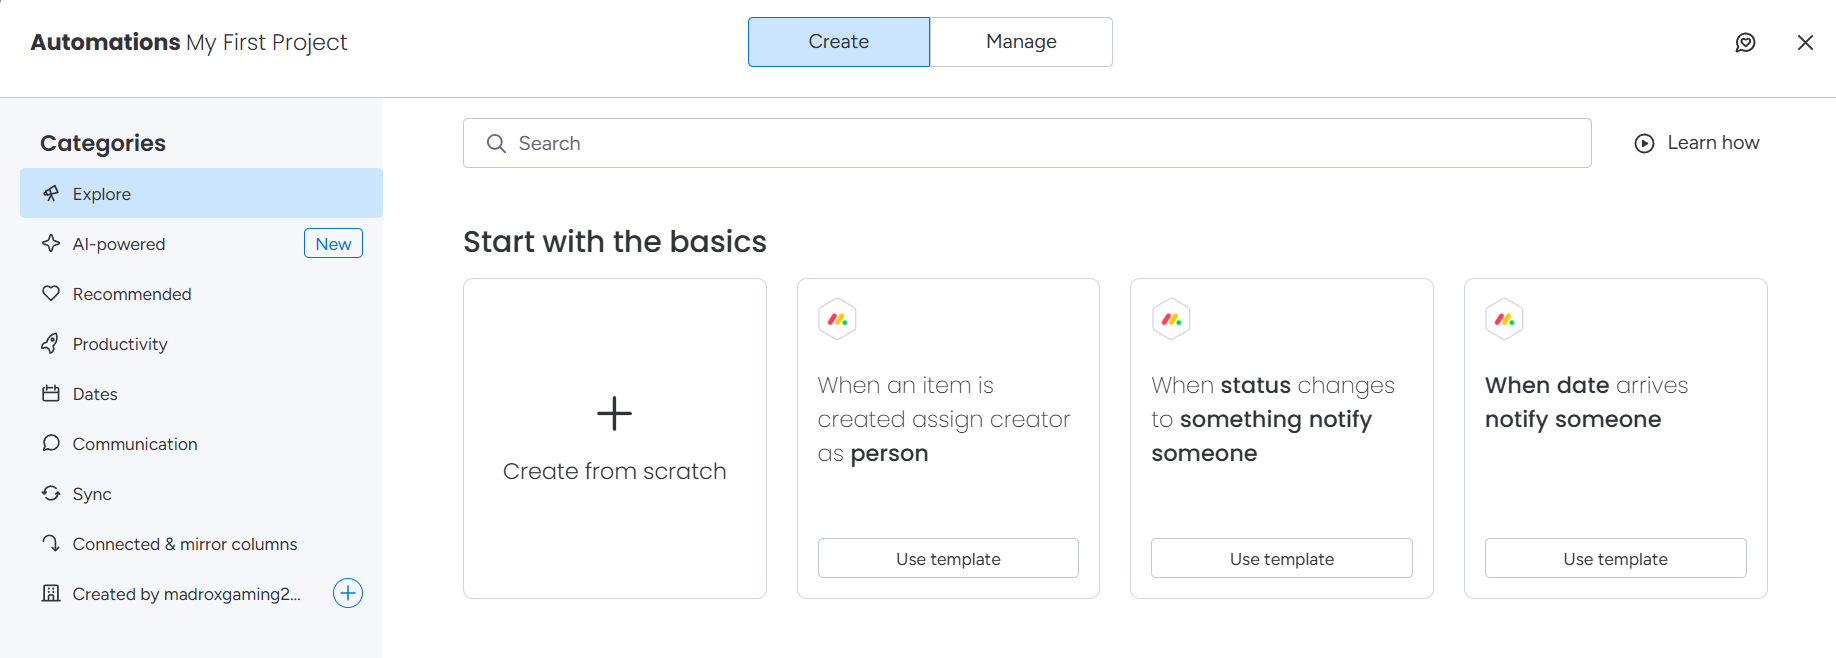The width and height of the screenshot is (1836, 658).
Task: Click monday logo on status changes template
Action: [1171, 319]
